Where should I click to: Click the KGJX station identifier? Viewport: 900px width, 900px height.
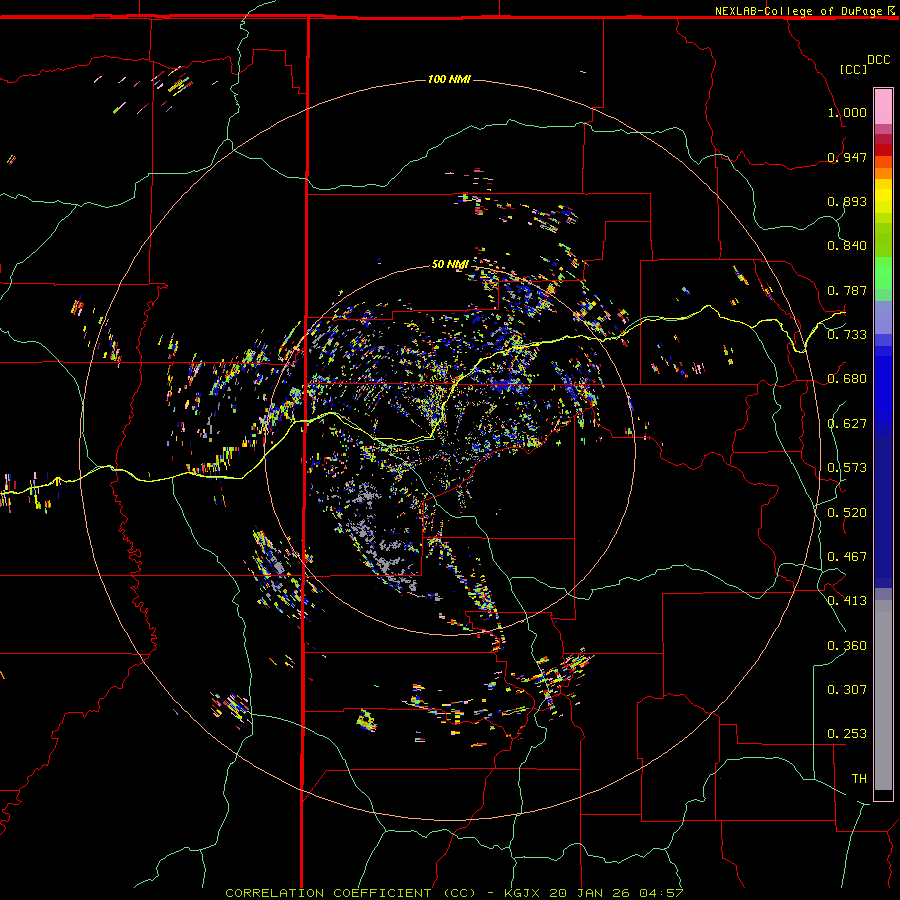[523, 893]
